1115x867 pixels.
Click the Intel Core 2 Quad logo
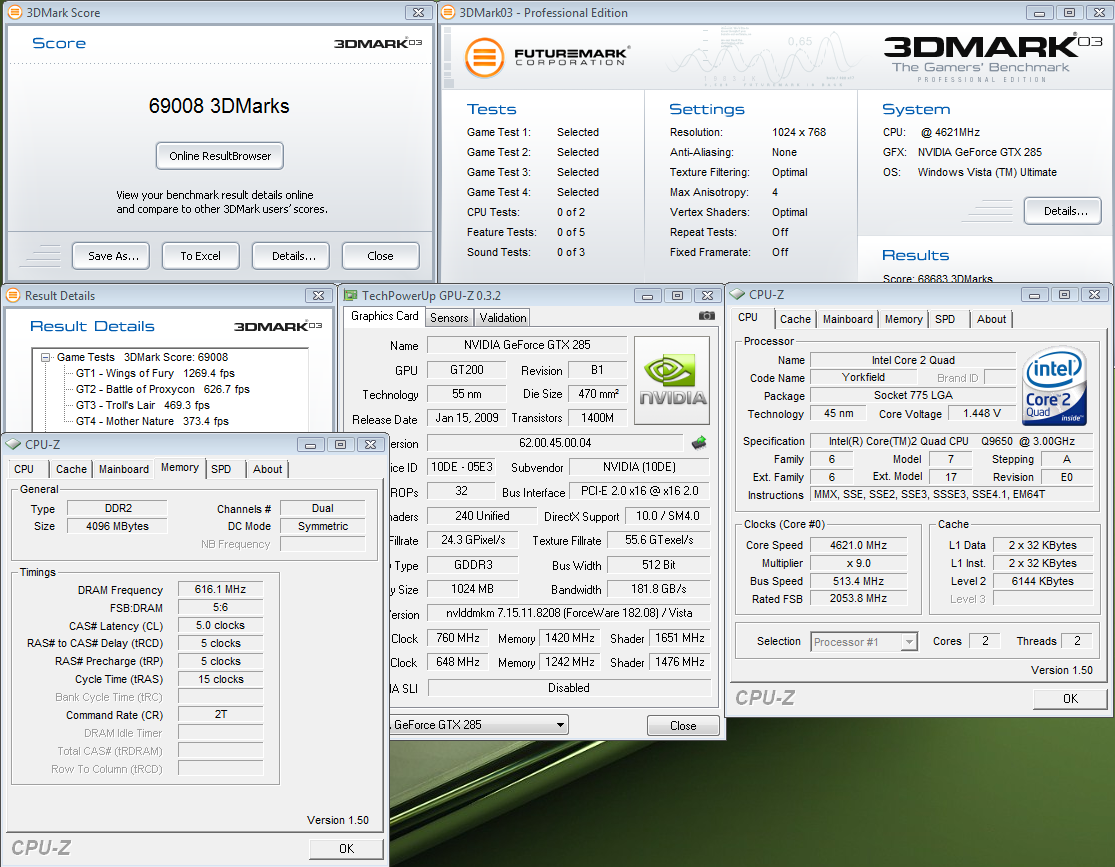(1055, 385)
